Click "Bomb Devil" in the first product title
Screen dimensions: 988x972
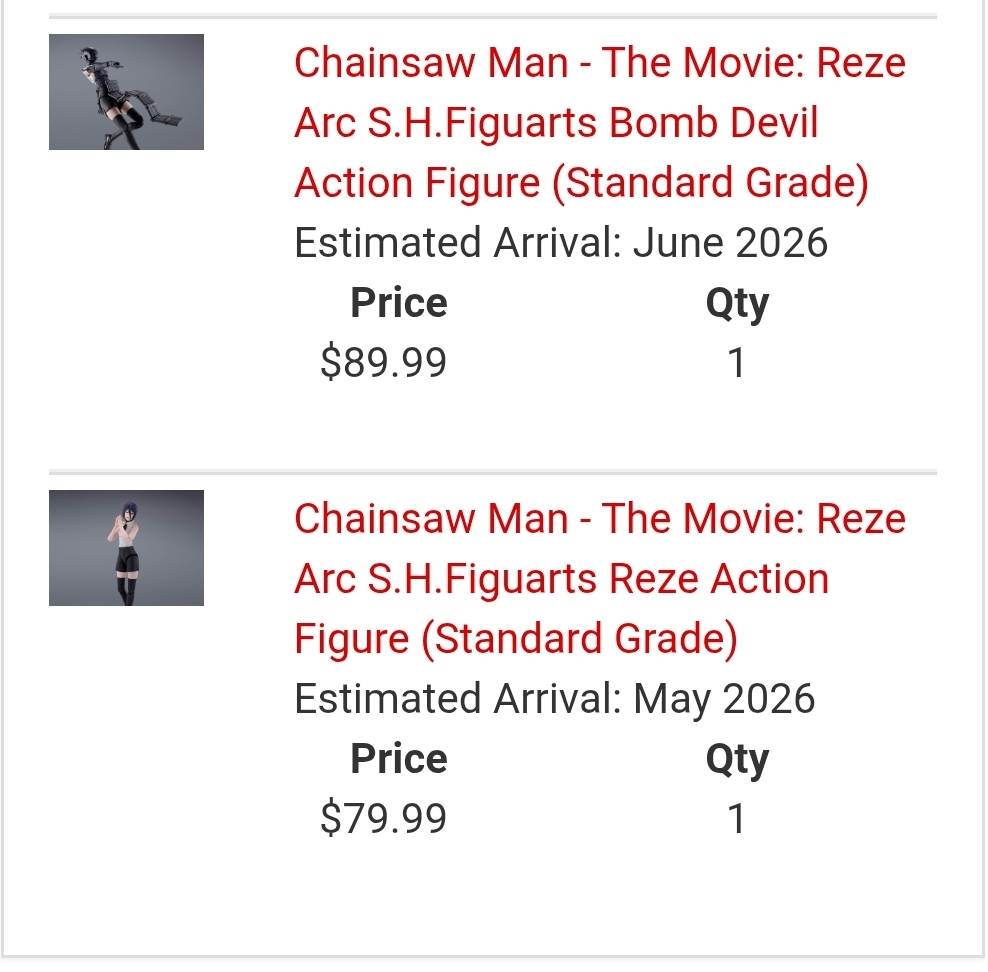click(x=714, y=123)
